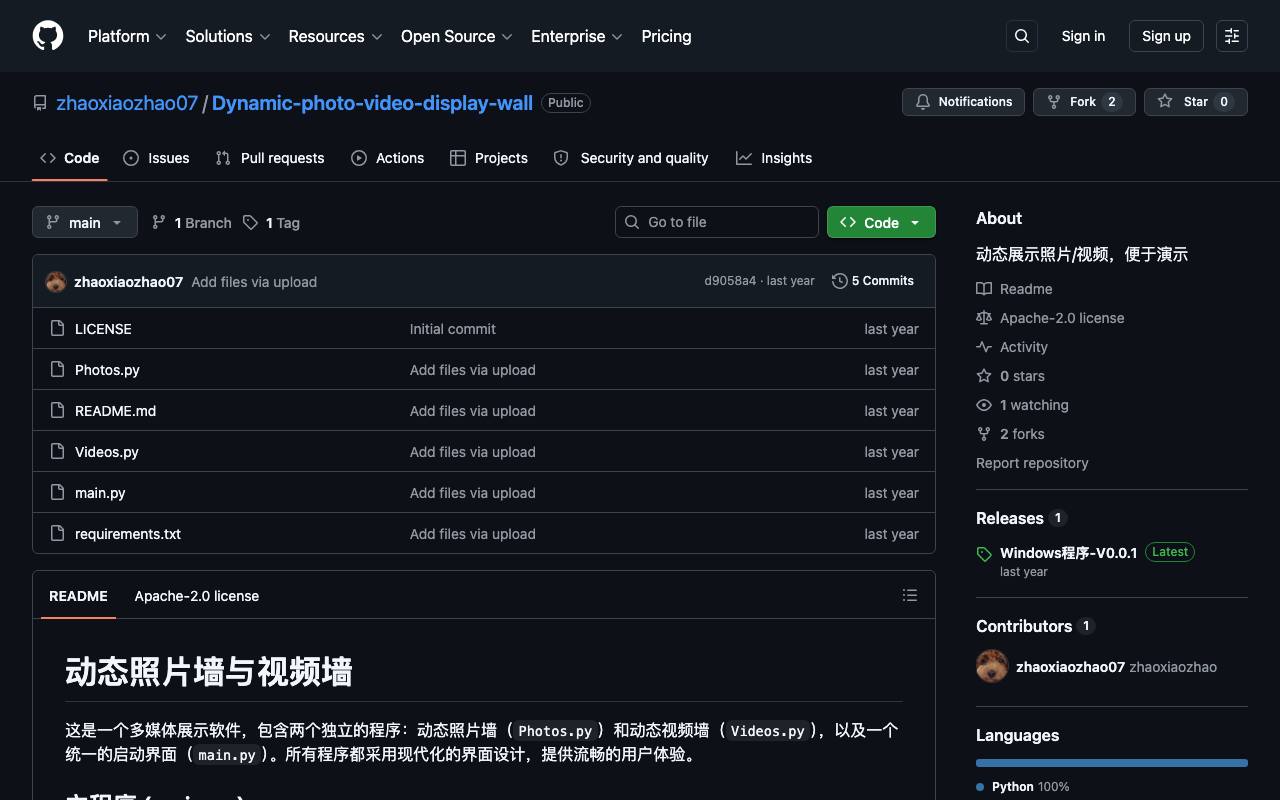Expand the Enterprise menu
Viewport: 1280px width, 800px height.
click(x=577, y=36)
